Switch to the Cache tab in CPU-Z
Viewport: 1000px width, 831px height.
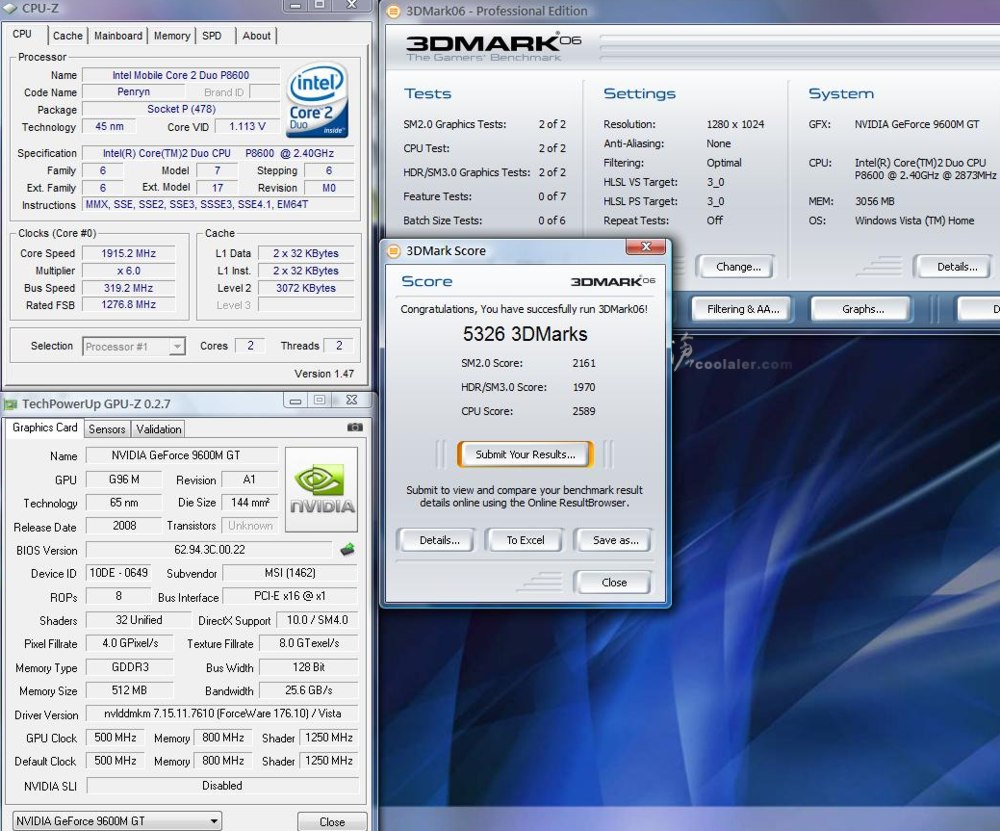click(x=68, y=36)
